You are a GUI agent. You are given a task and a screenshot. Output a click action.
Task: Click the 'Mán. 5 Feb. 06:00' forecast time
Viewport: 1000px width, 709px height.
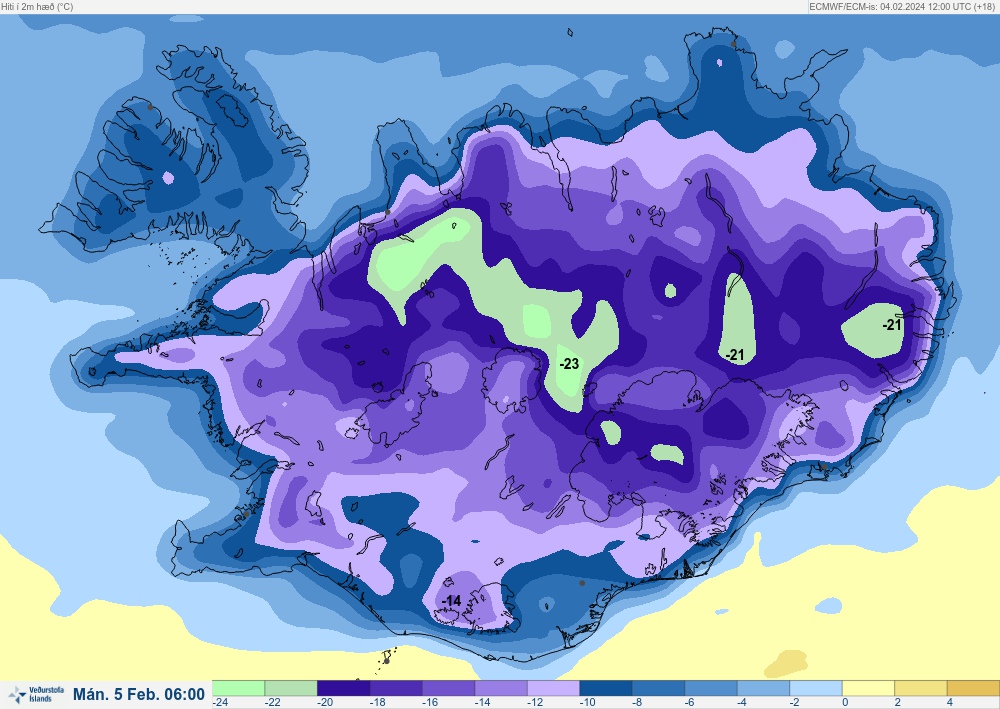[138, 694]
